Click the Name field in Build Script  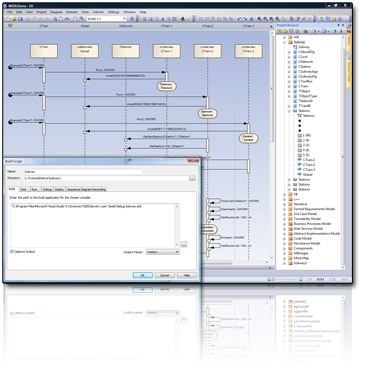[83, 172]
